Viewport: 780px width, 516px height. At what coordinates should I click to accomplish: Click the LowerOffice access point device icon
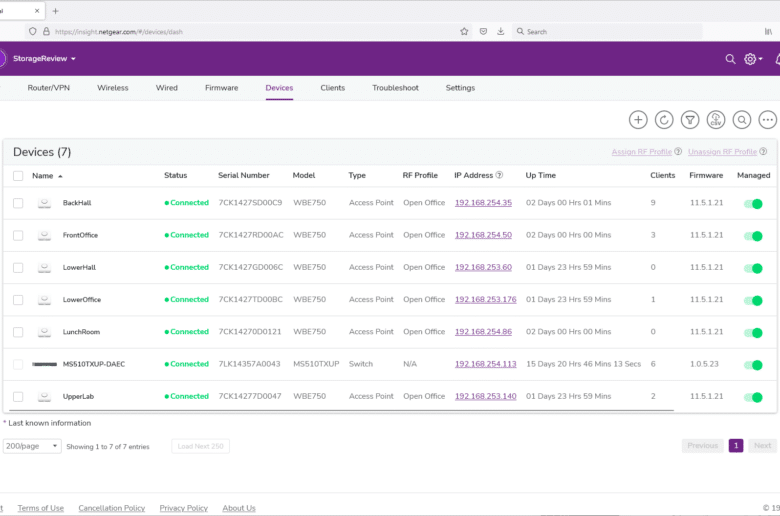[x=44, y=300]
